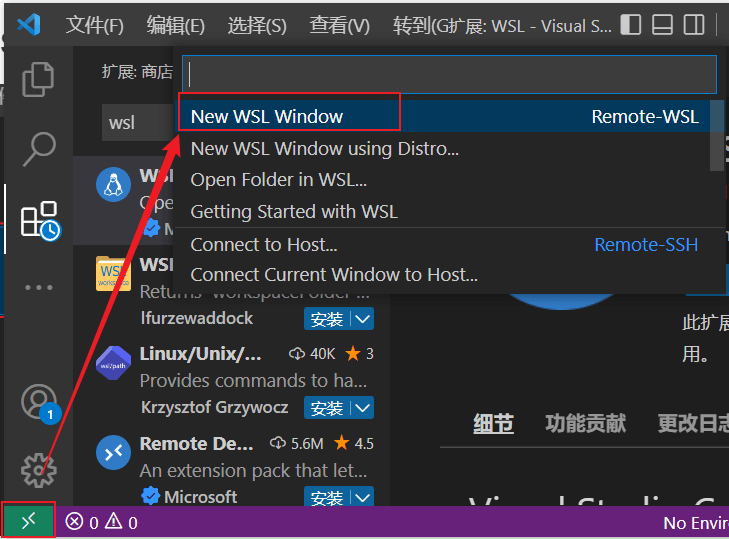Expand install options for Remote Development
Screen dimensions: 729x539
pos(362,497)
